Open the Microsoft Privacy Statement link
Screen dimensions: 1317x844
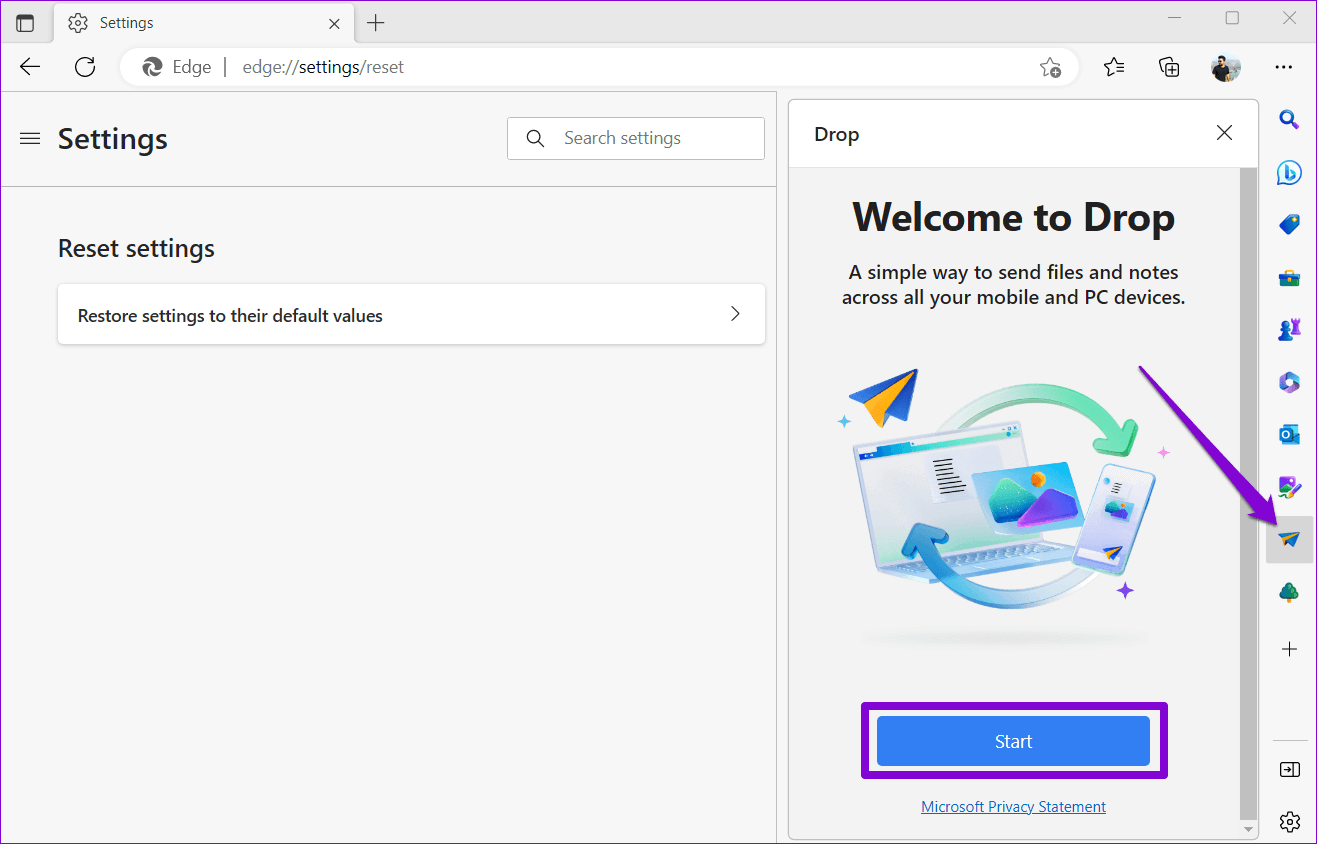coord(1013,807)
